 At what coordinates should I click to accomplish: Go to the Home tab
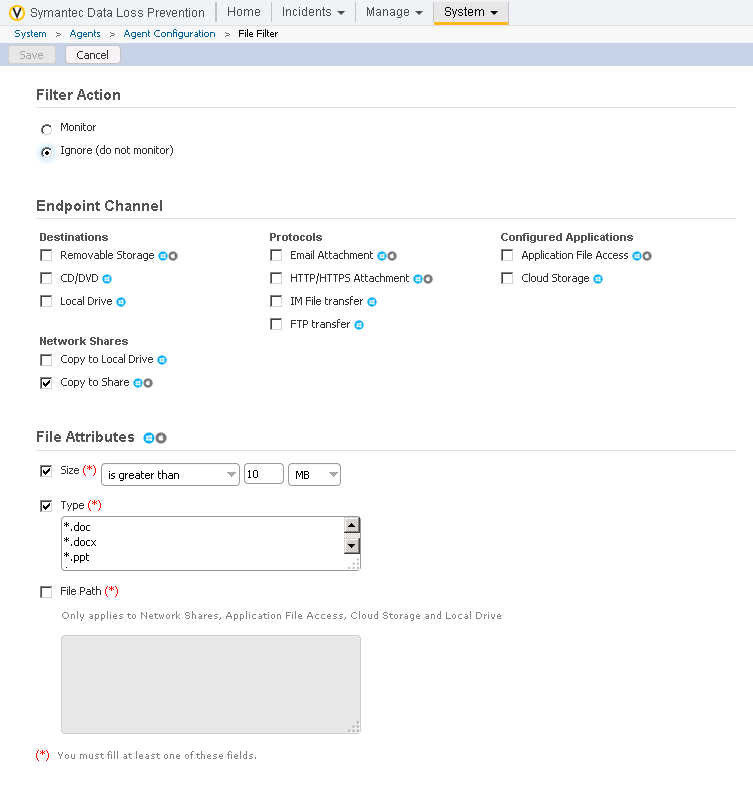[x=244, y=12]
